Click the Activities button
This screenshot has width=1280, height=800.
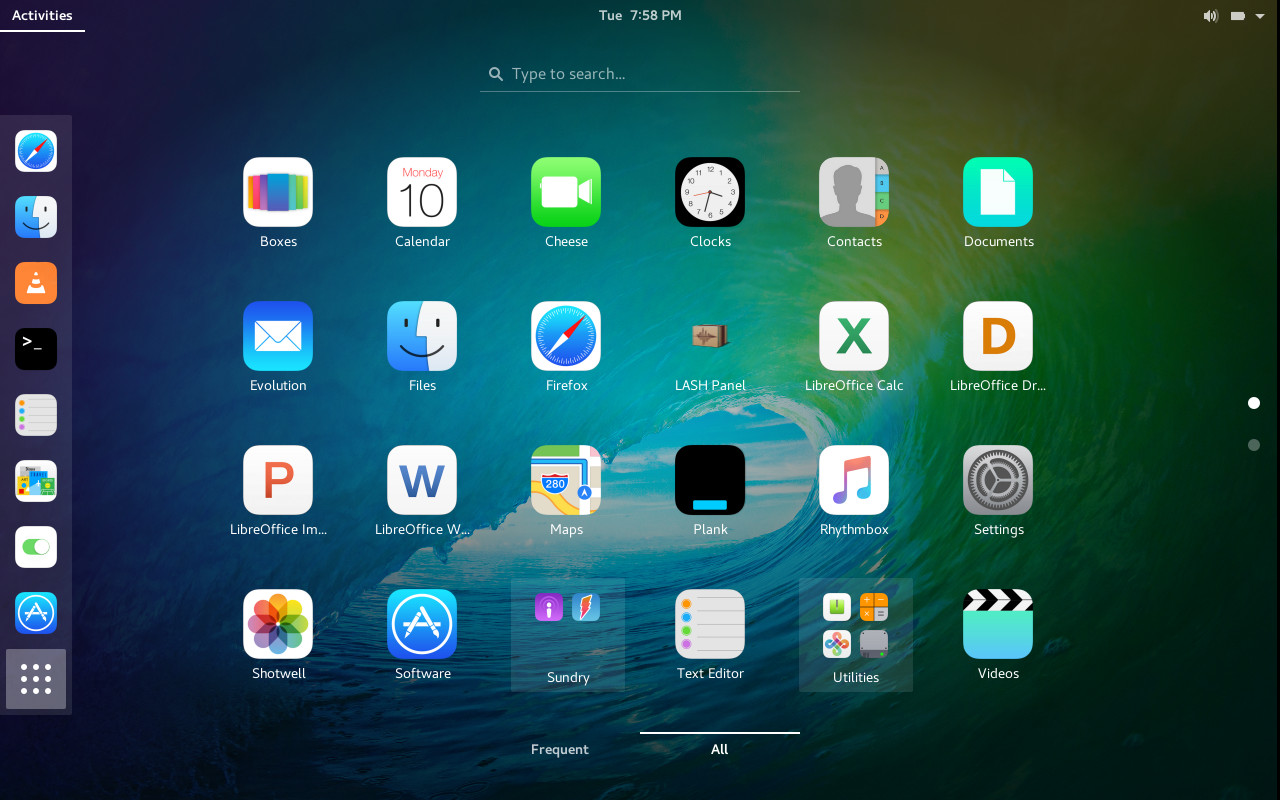42,15
